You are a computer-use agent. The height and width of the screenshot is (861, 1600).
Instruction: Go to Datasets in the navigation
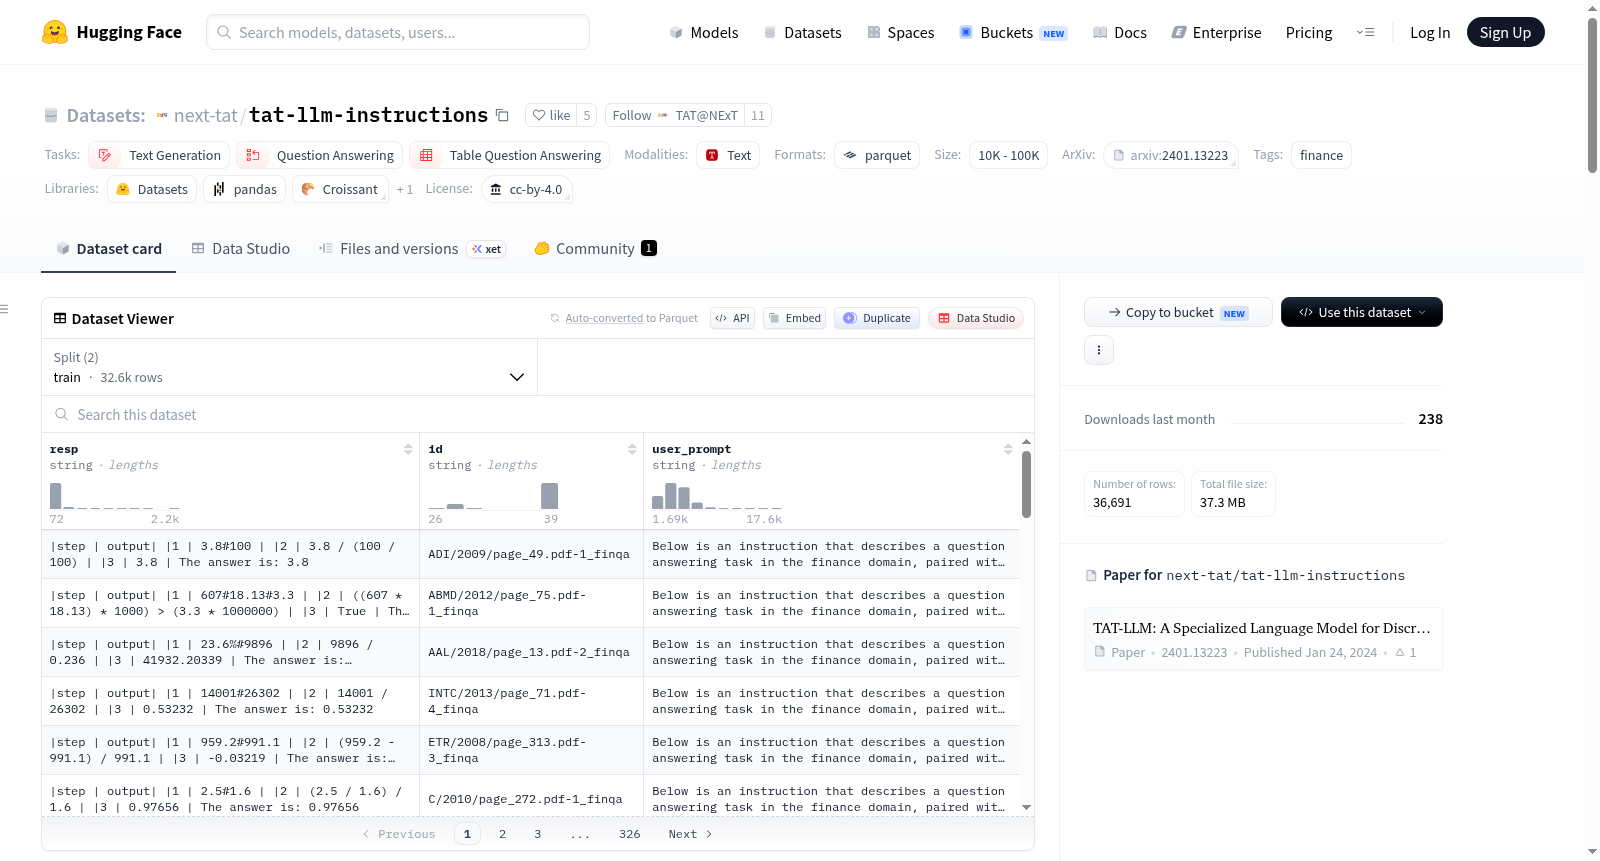(x=802, y=32)
